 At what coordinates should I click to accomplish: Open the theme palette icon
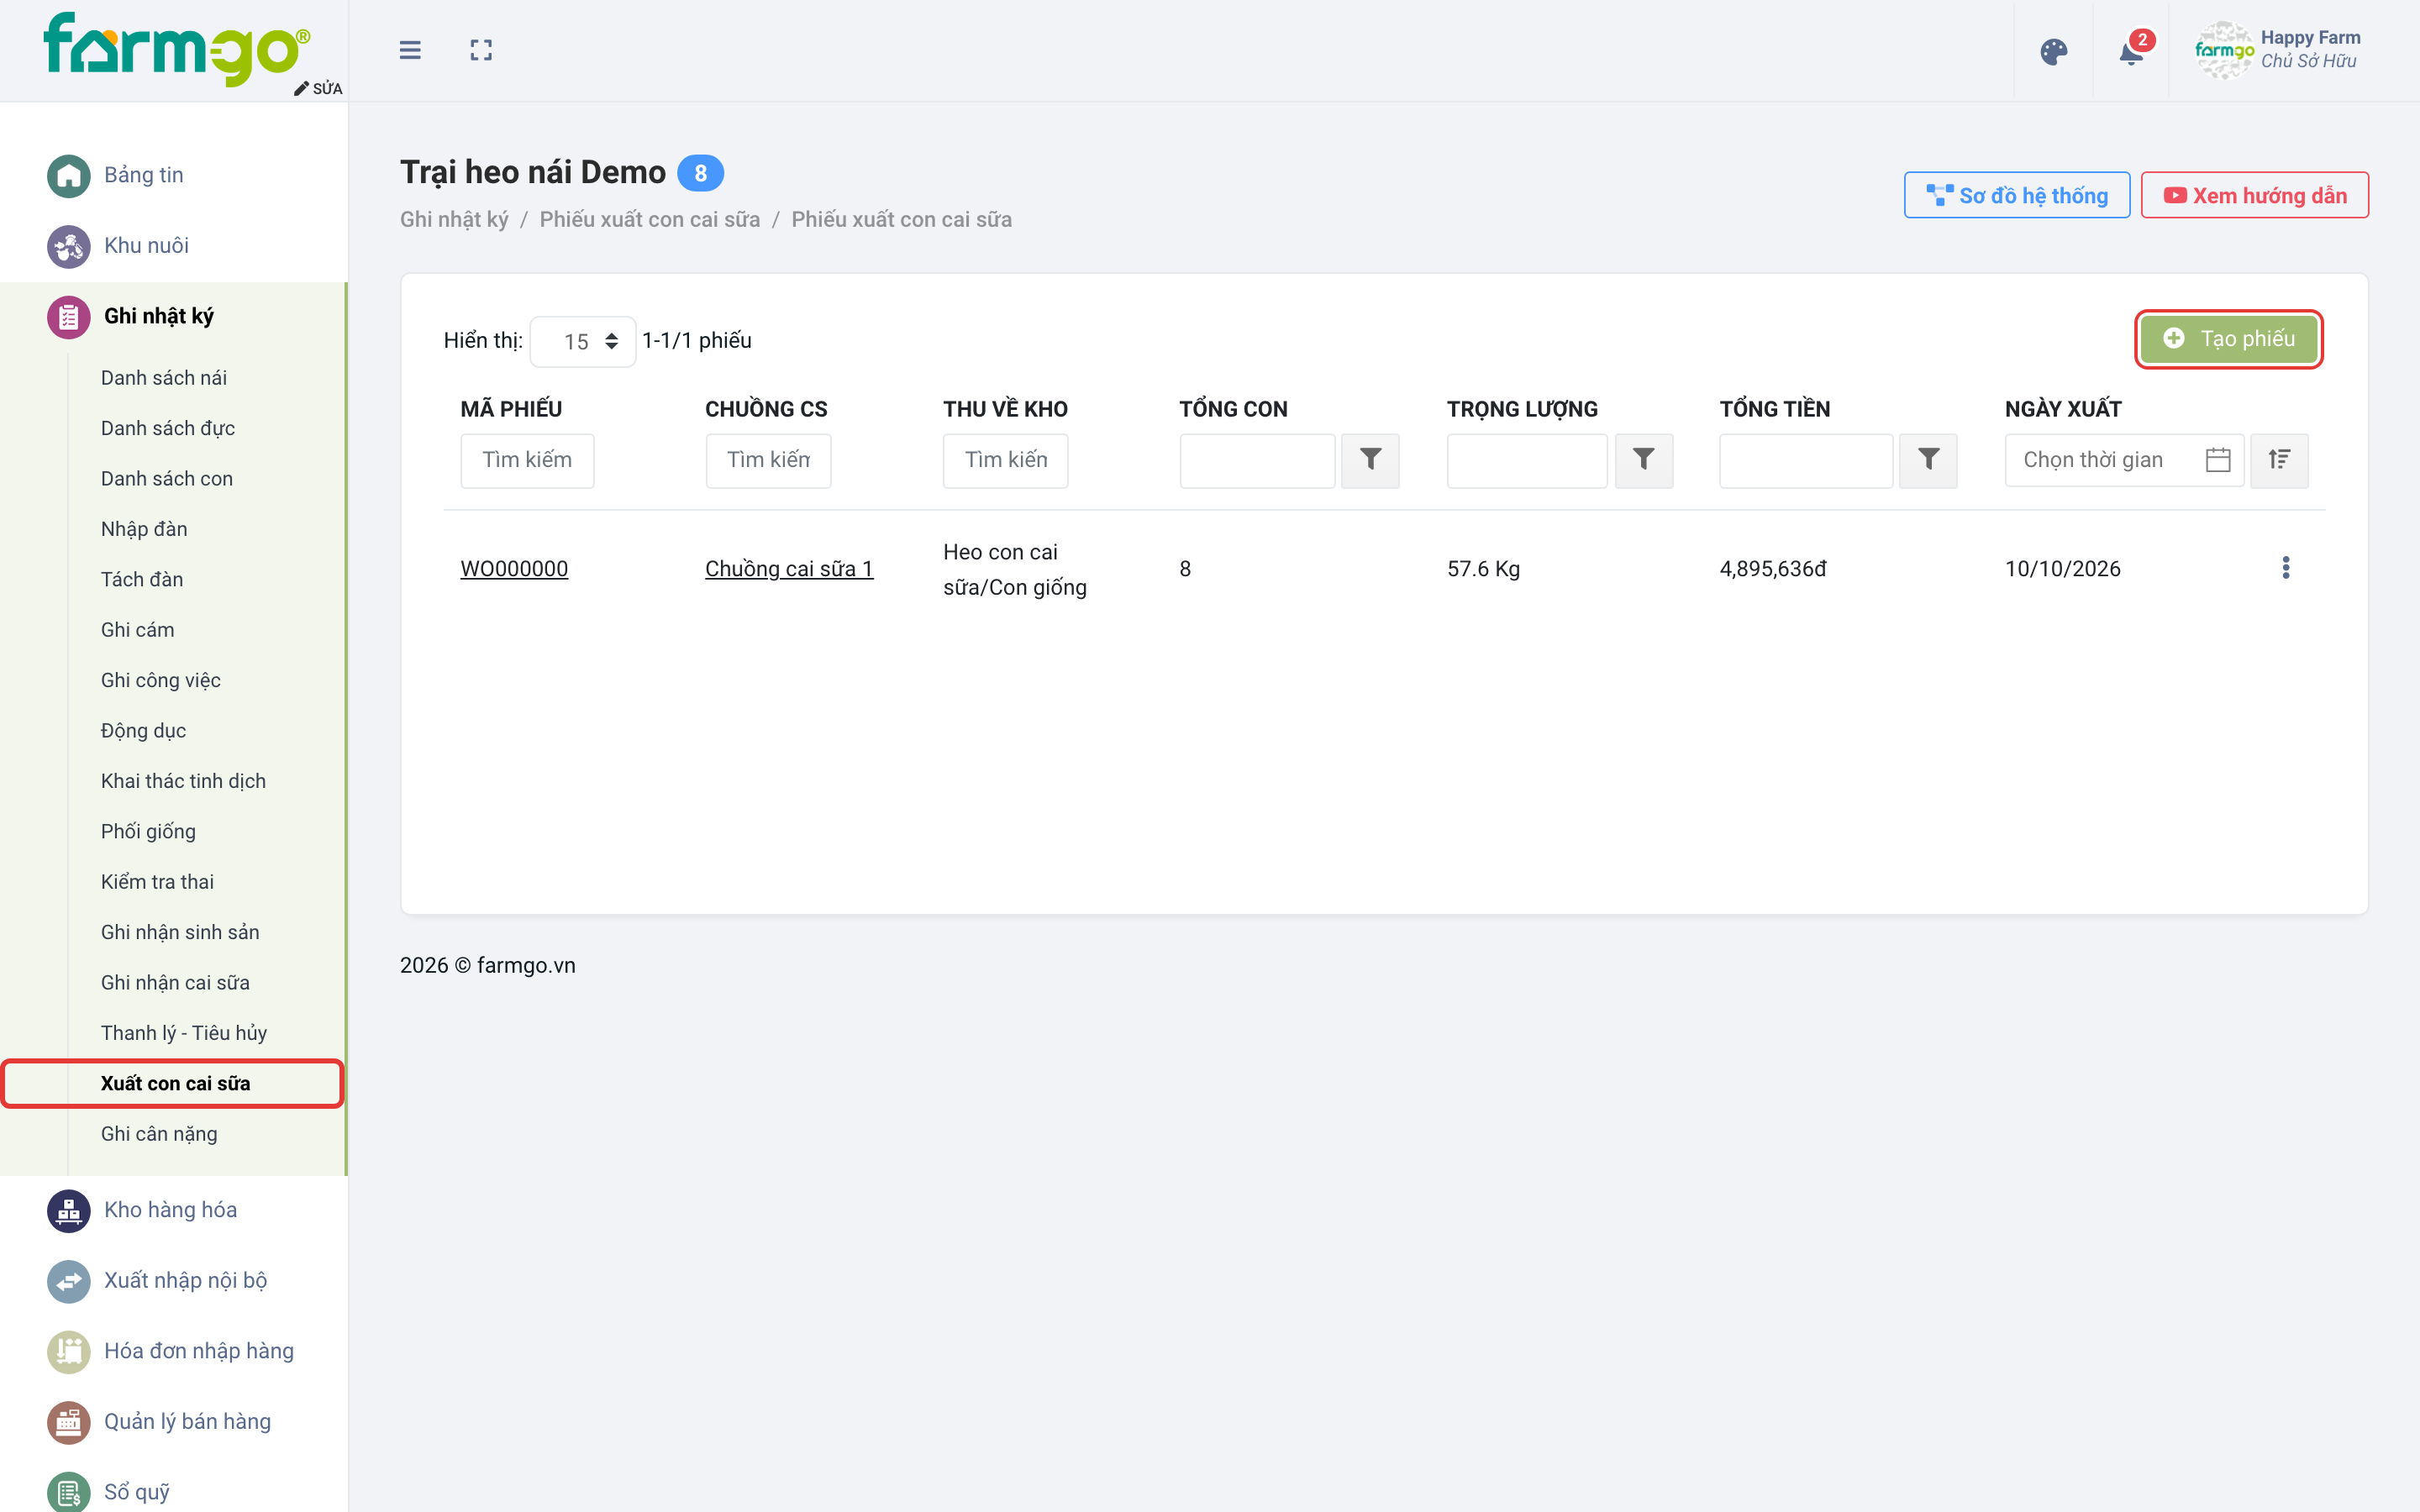(x=2053, y=51)
